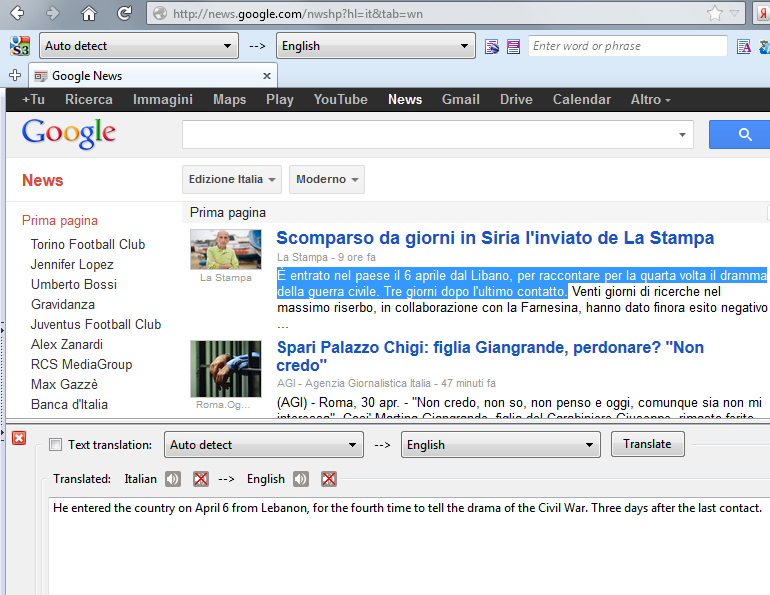Image resolution: width=770 pixels, height=595 pixels.
Task: Select Prima pagina in the sidebar
Action: tap(59, 220)
